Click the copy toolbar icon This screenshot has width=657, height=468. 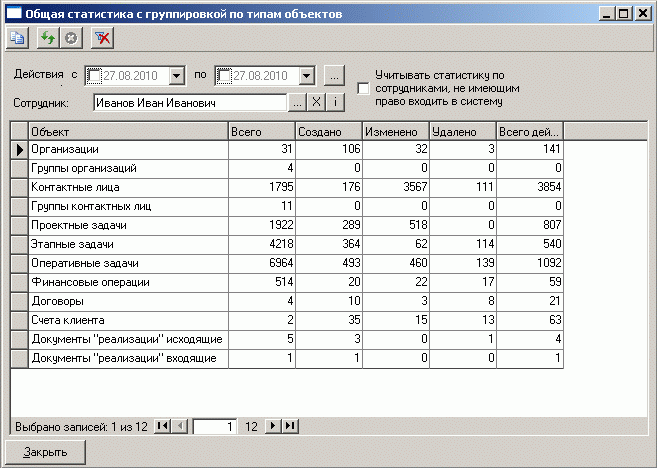tap(17, 38)
